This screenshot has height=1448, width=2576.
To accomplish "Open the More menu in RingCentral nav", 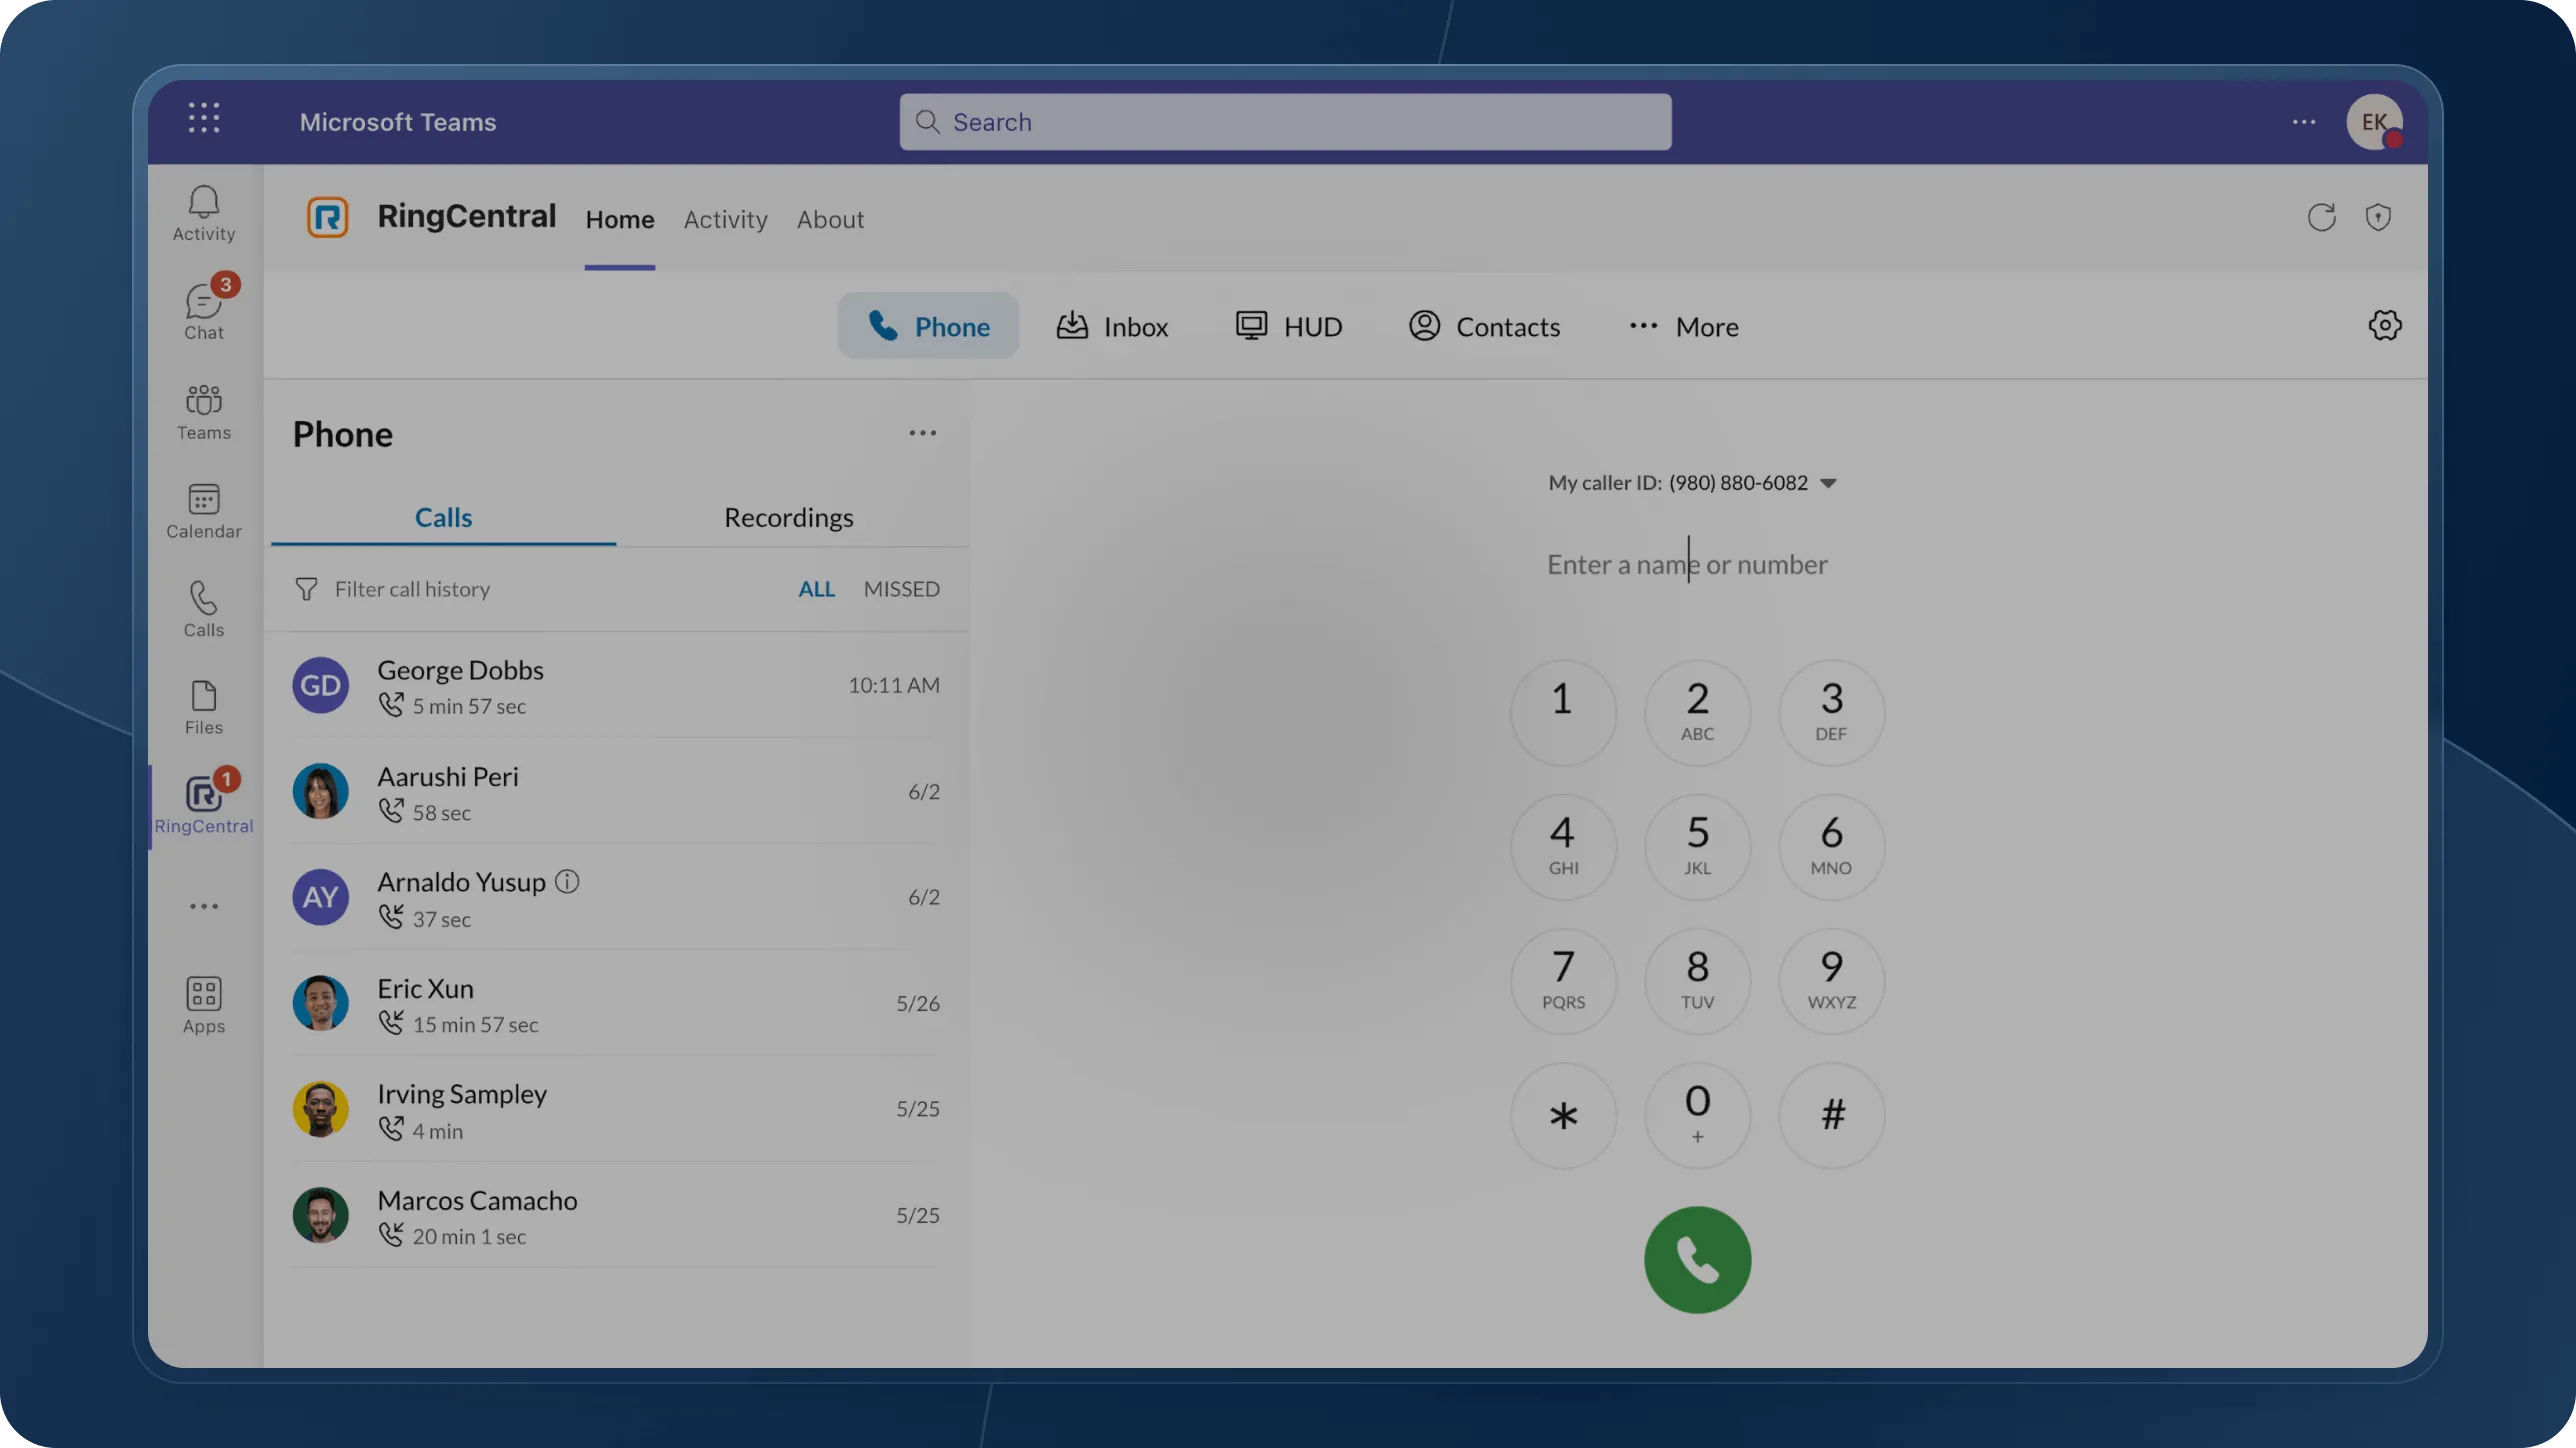I will point(1684,327).
